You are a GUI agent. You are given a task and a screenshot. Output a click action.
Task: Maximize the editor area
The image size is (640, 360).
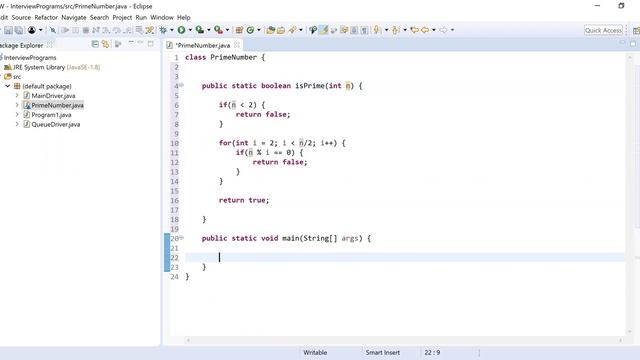pos(633,44)
